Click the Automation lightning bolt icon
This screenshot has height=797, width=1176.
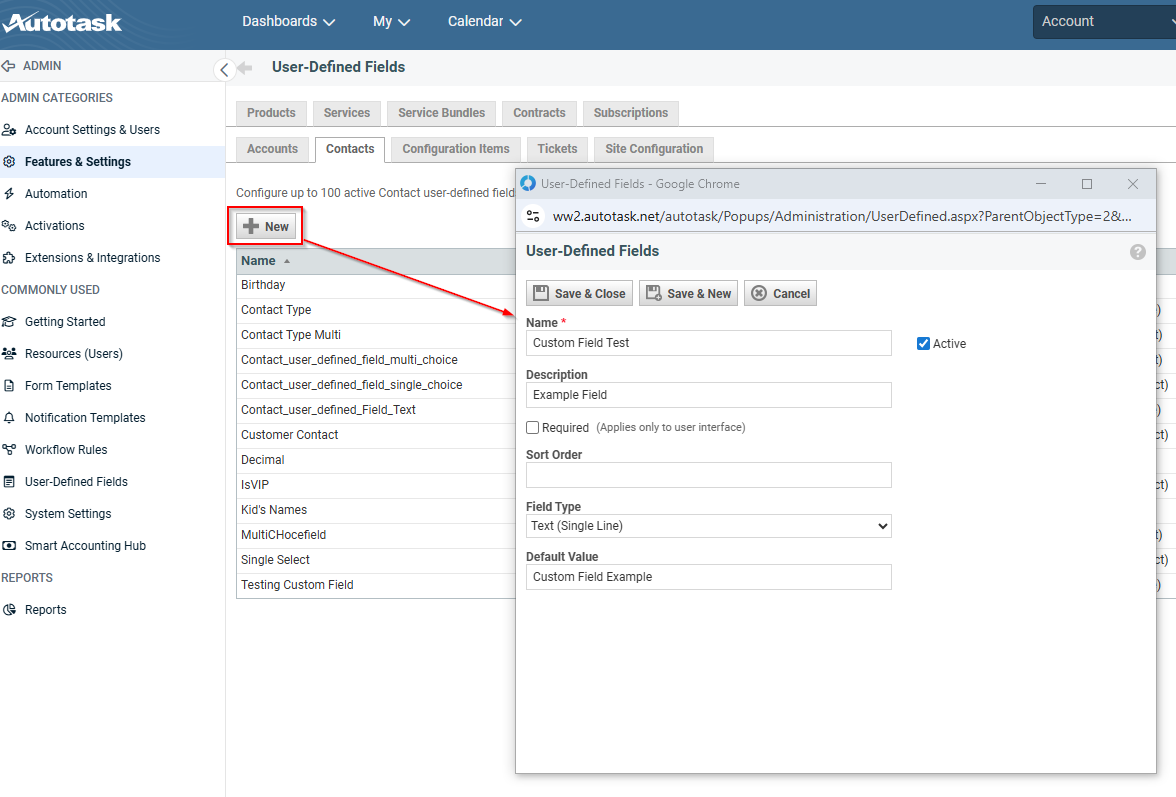coord(9,194)
